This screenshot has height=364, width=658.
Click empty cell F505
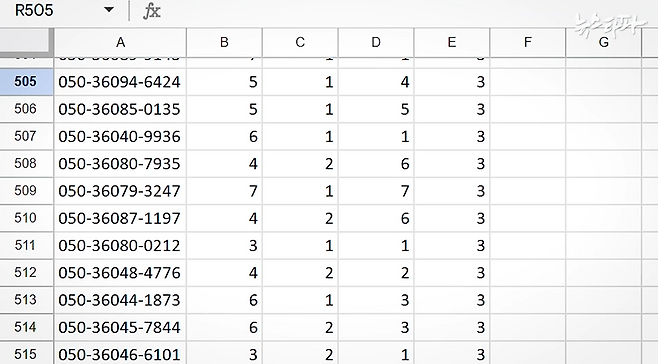pos(528,82)
